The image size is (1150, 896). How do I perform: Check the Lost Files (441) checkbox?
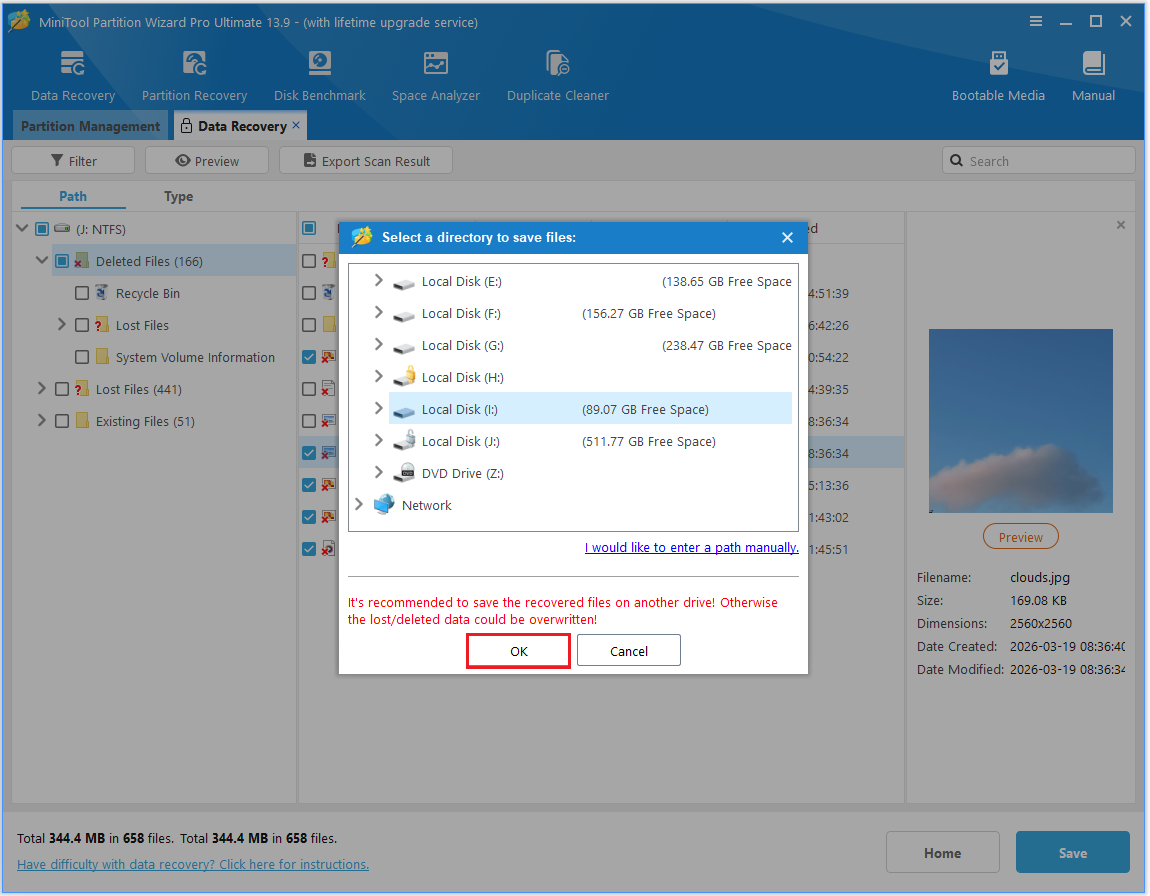(x=62, y=389)
